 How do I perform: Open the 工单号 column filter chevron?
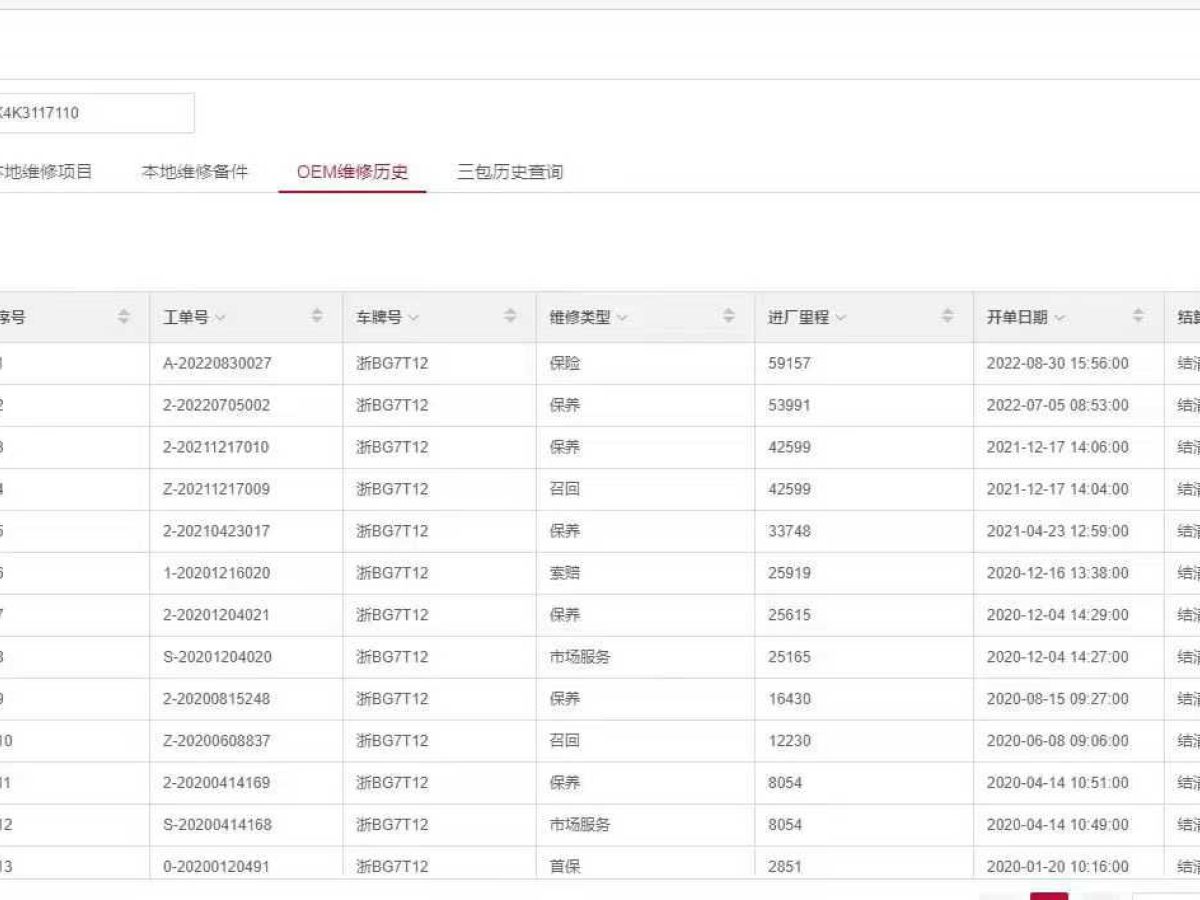tap(220, 318)
